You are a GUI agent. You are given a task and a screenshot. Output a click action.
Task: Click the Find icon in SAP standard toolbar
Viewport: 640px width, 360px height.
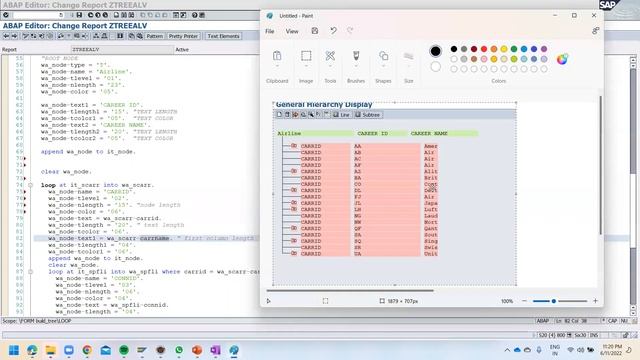[124, 15]
